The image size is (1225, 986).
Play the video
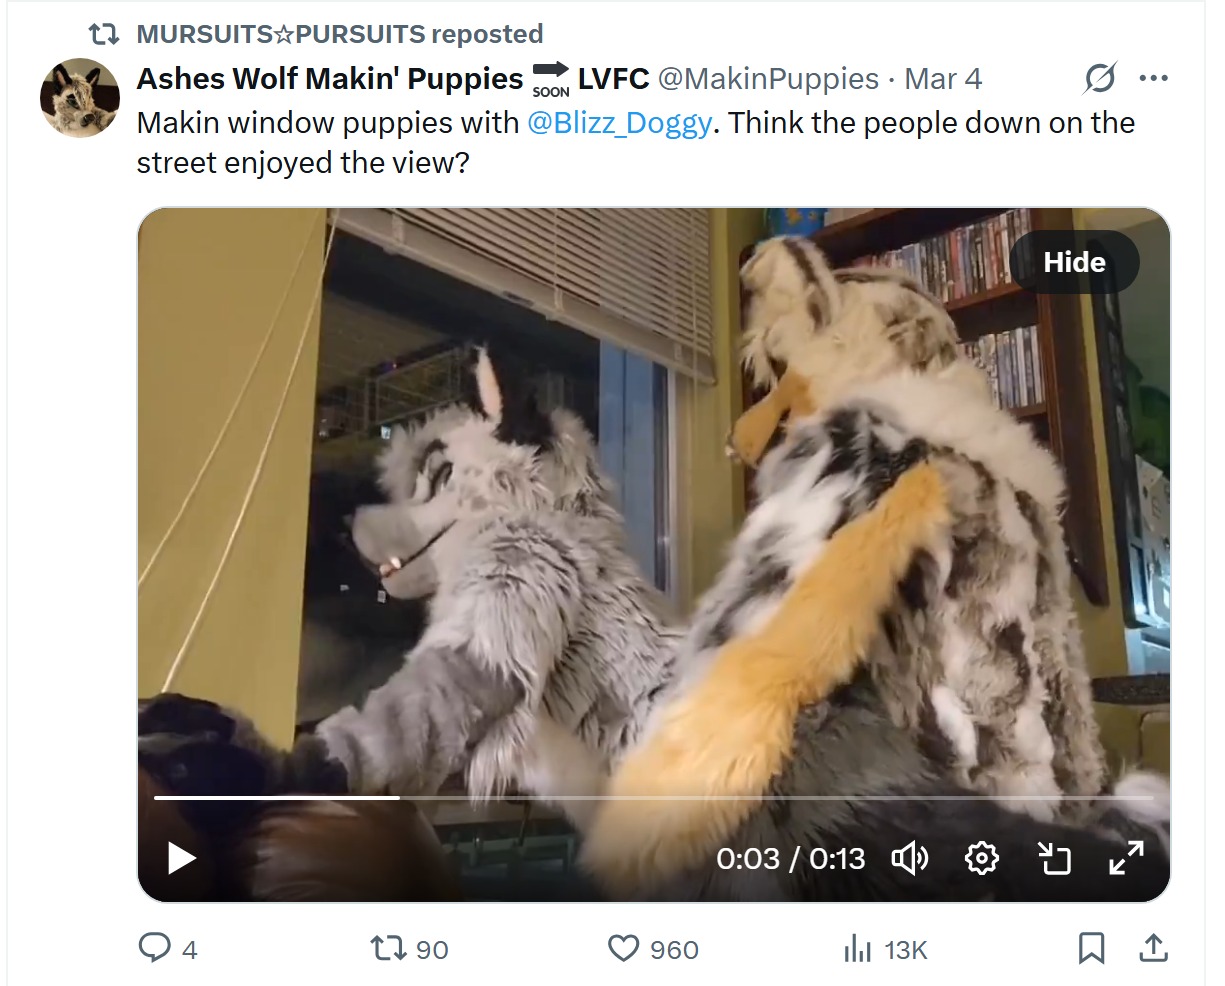[181, 858]
